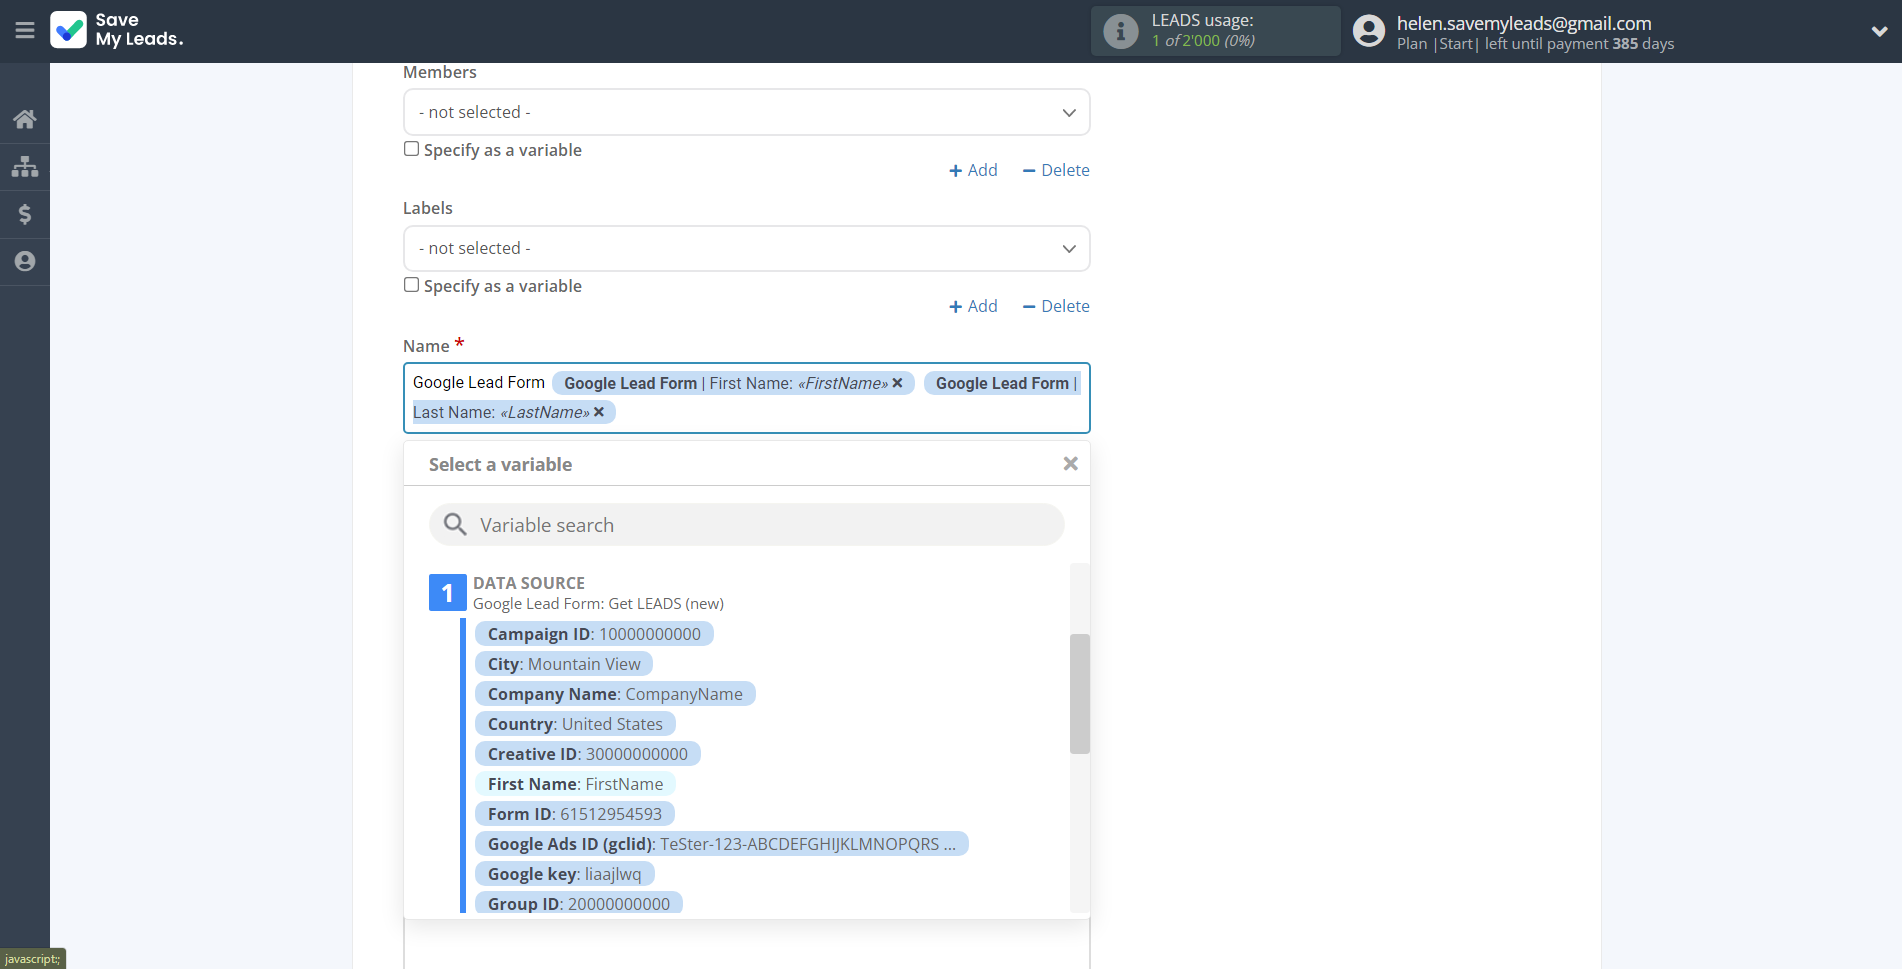Click the variable list scrollbar thumb
The height and width of the screenshot is (969, 1902).
tap(1079, 693)
